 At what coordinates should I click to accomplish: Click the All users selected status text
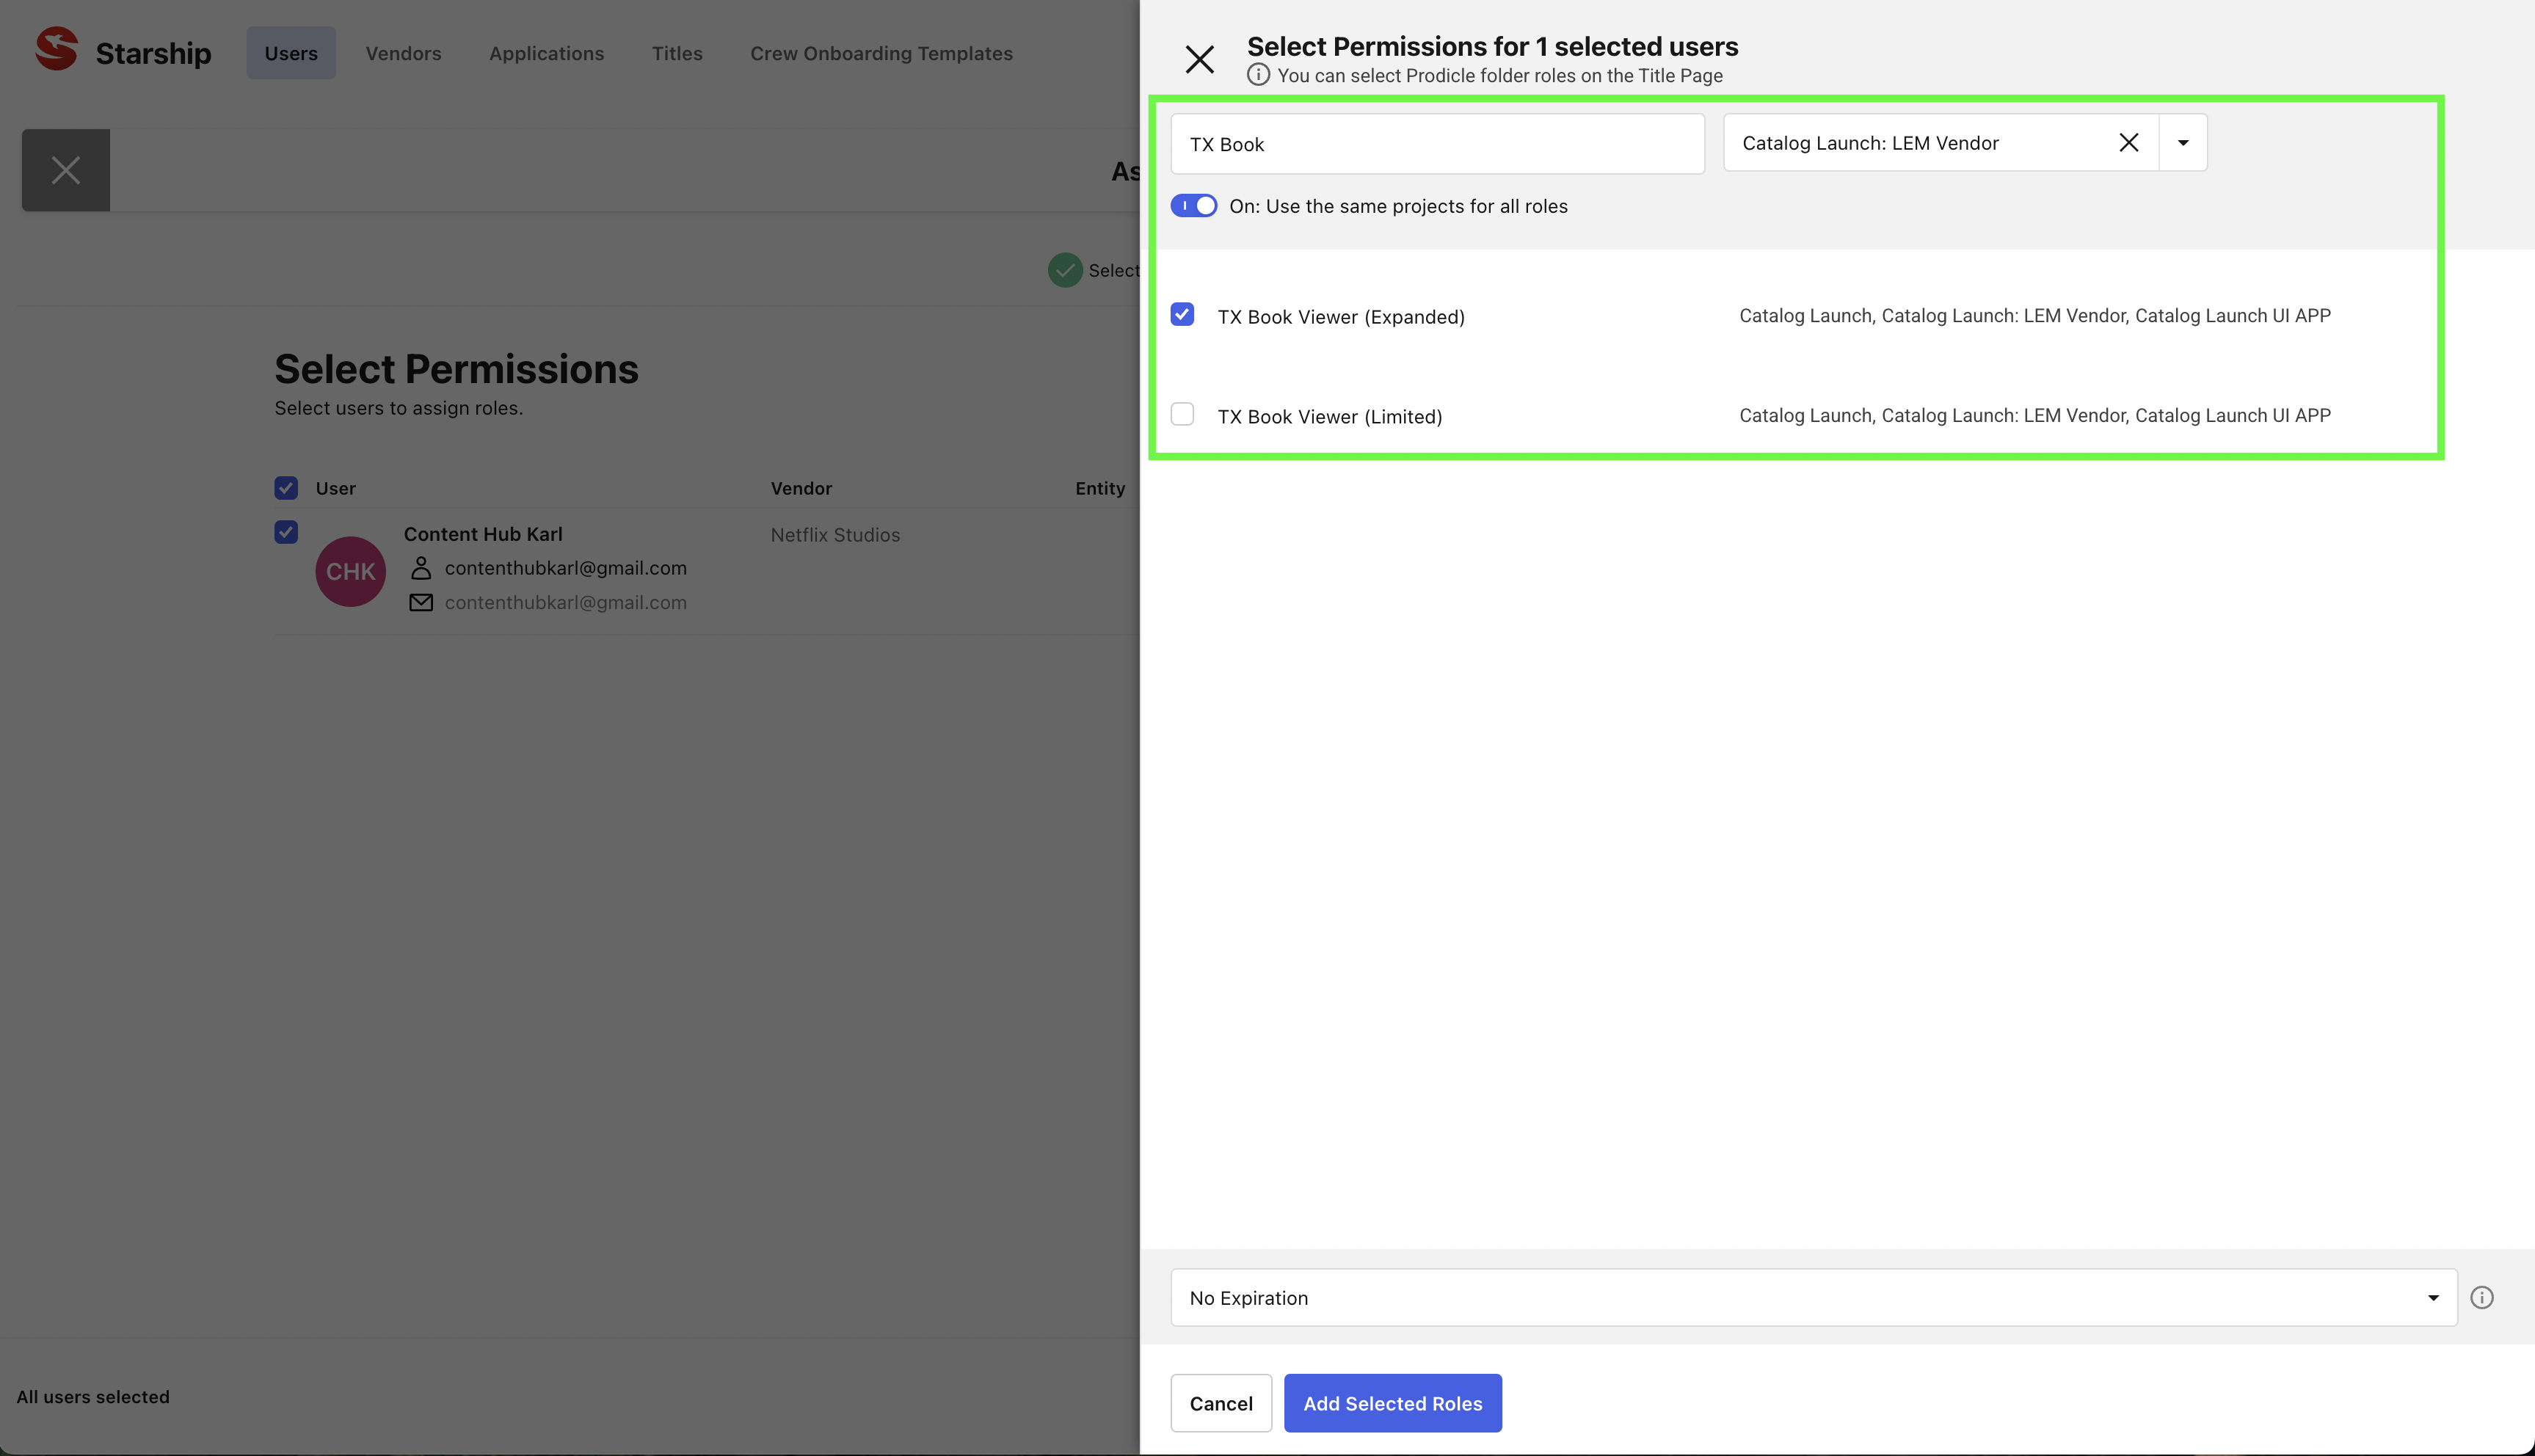[x=93, y=1397]
